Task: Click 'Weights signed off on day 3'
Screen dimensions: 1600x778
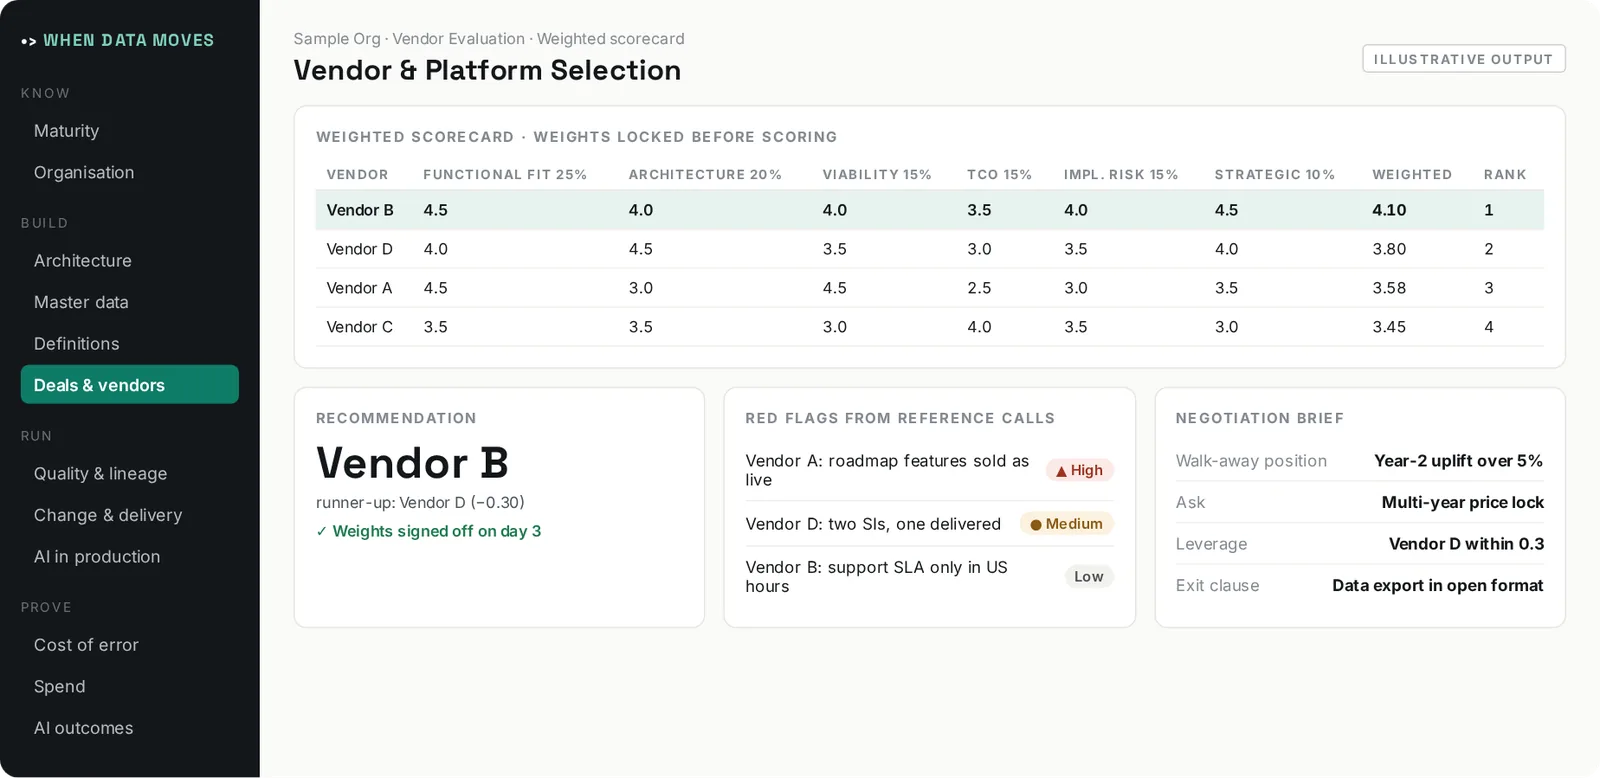Action: (x=429, y=531)
